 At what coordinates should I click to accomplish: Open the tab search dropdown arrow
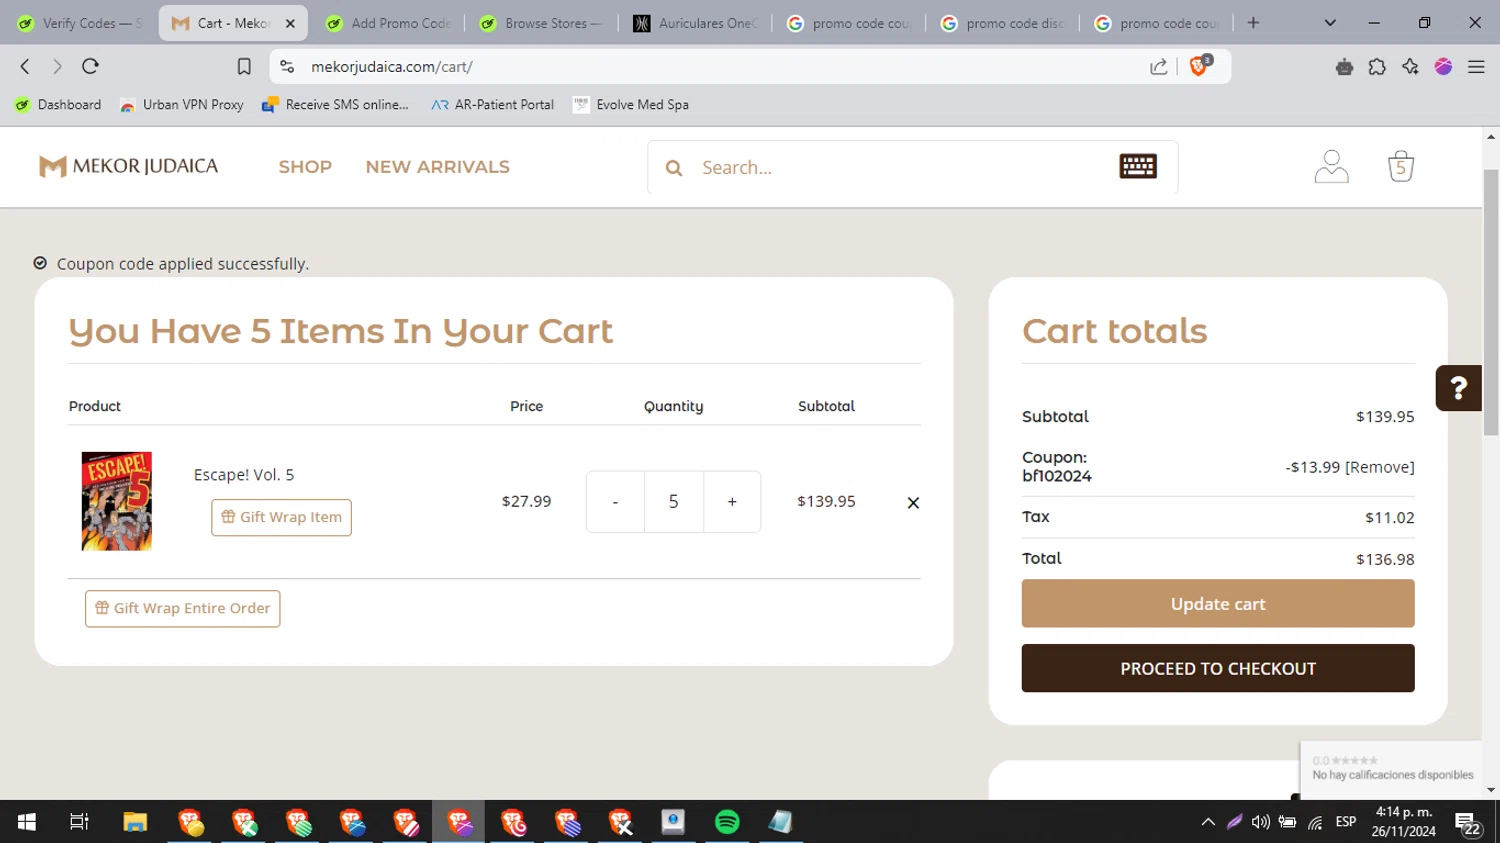point(1330,22)
